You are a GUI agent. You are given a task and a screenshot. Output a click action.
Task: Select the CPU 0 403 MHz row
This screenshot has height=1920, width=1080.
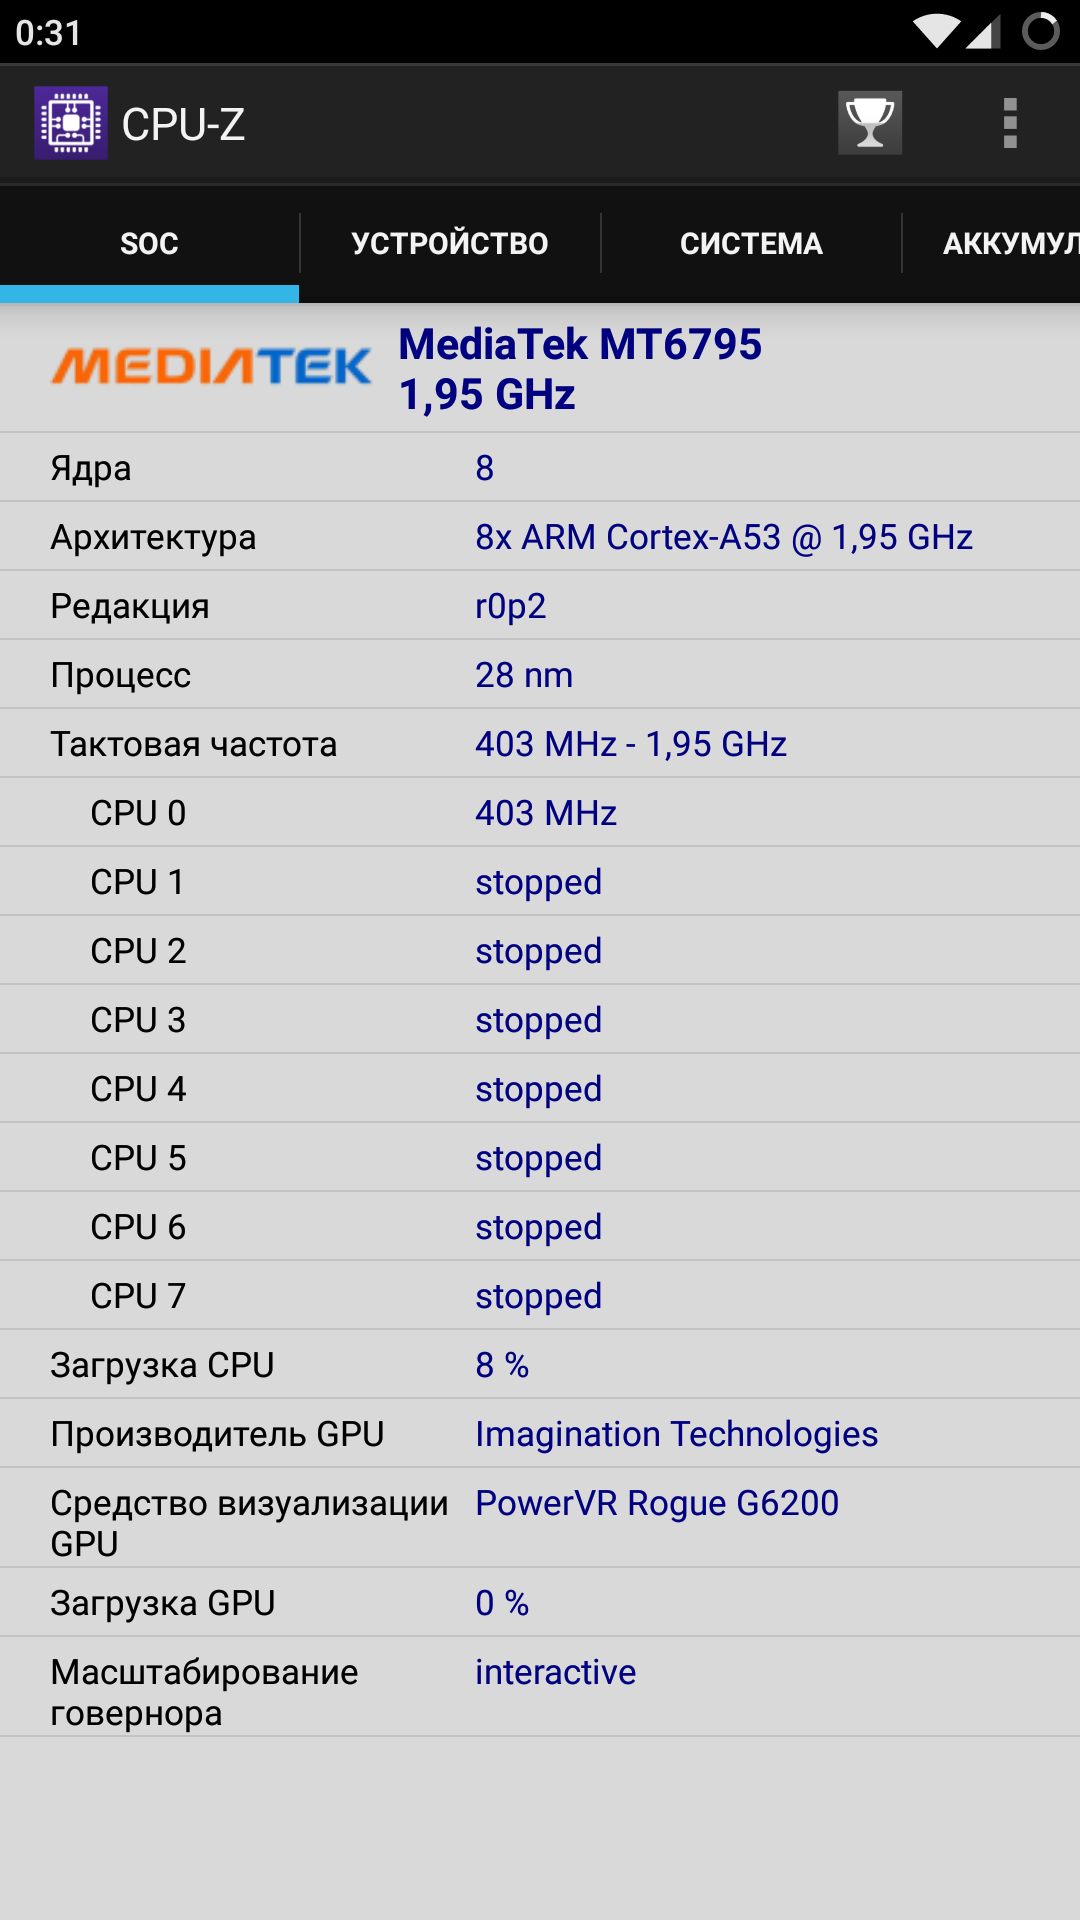[x=540, y=813]
